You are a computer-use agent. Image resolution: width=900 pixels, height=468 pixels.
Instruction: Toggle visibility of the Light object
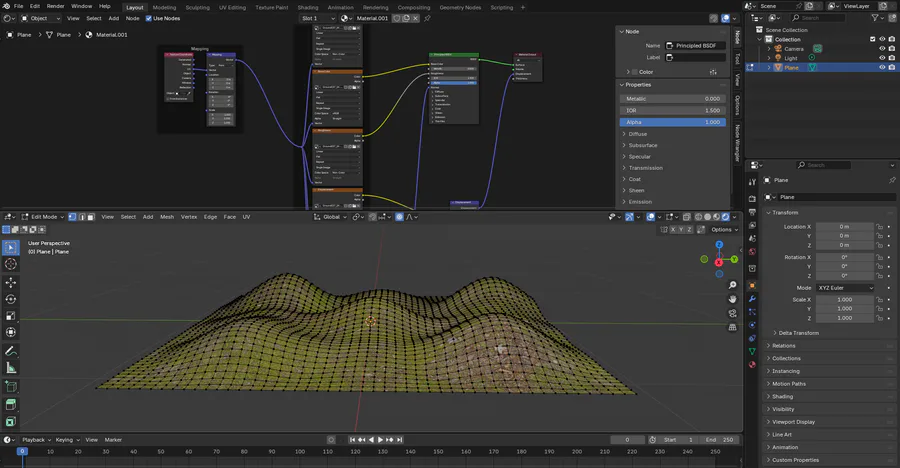point(882,58)
